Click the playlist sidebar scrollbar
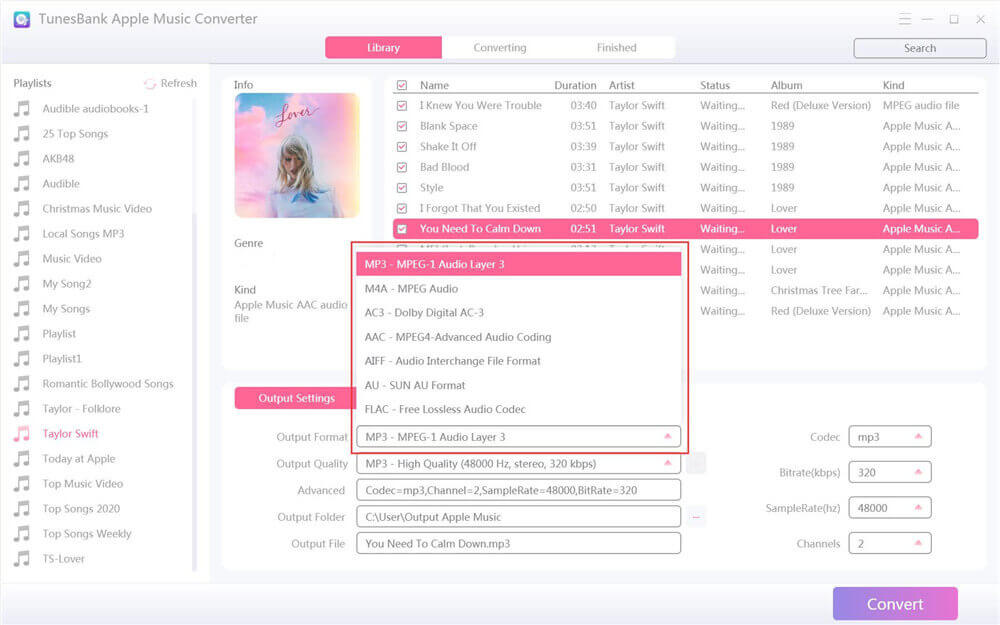 (195, 390)
